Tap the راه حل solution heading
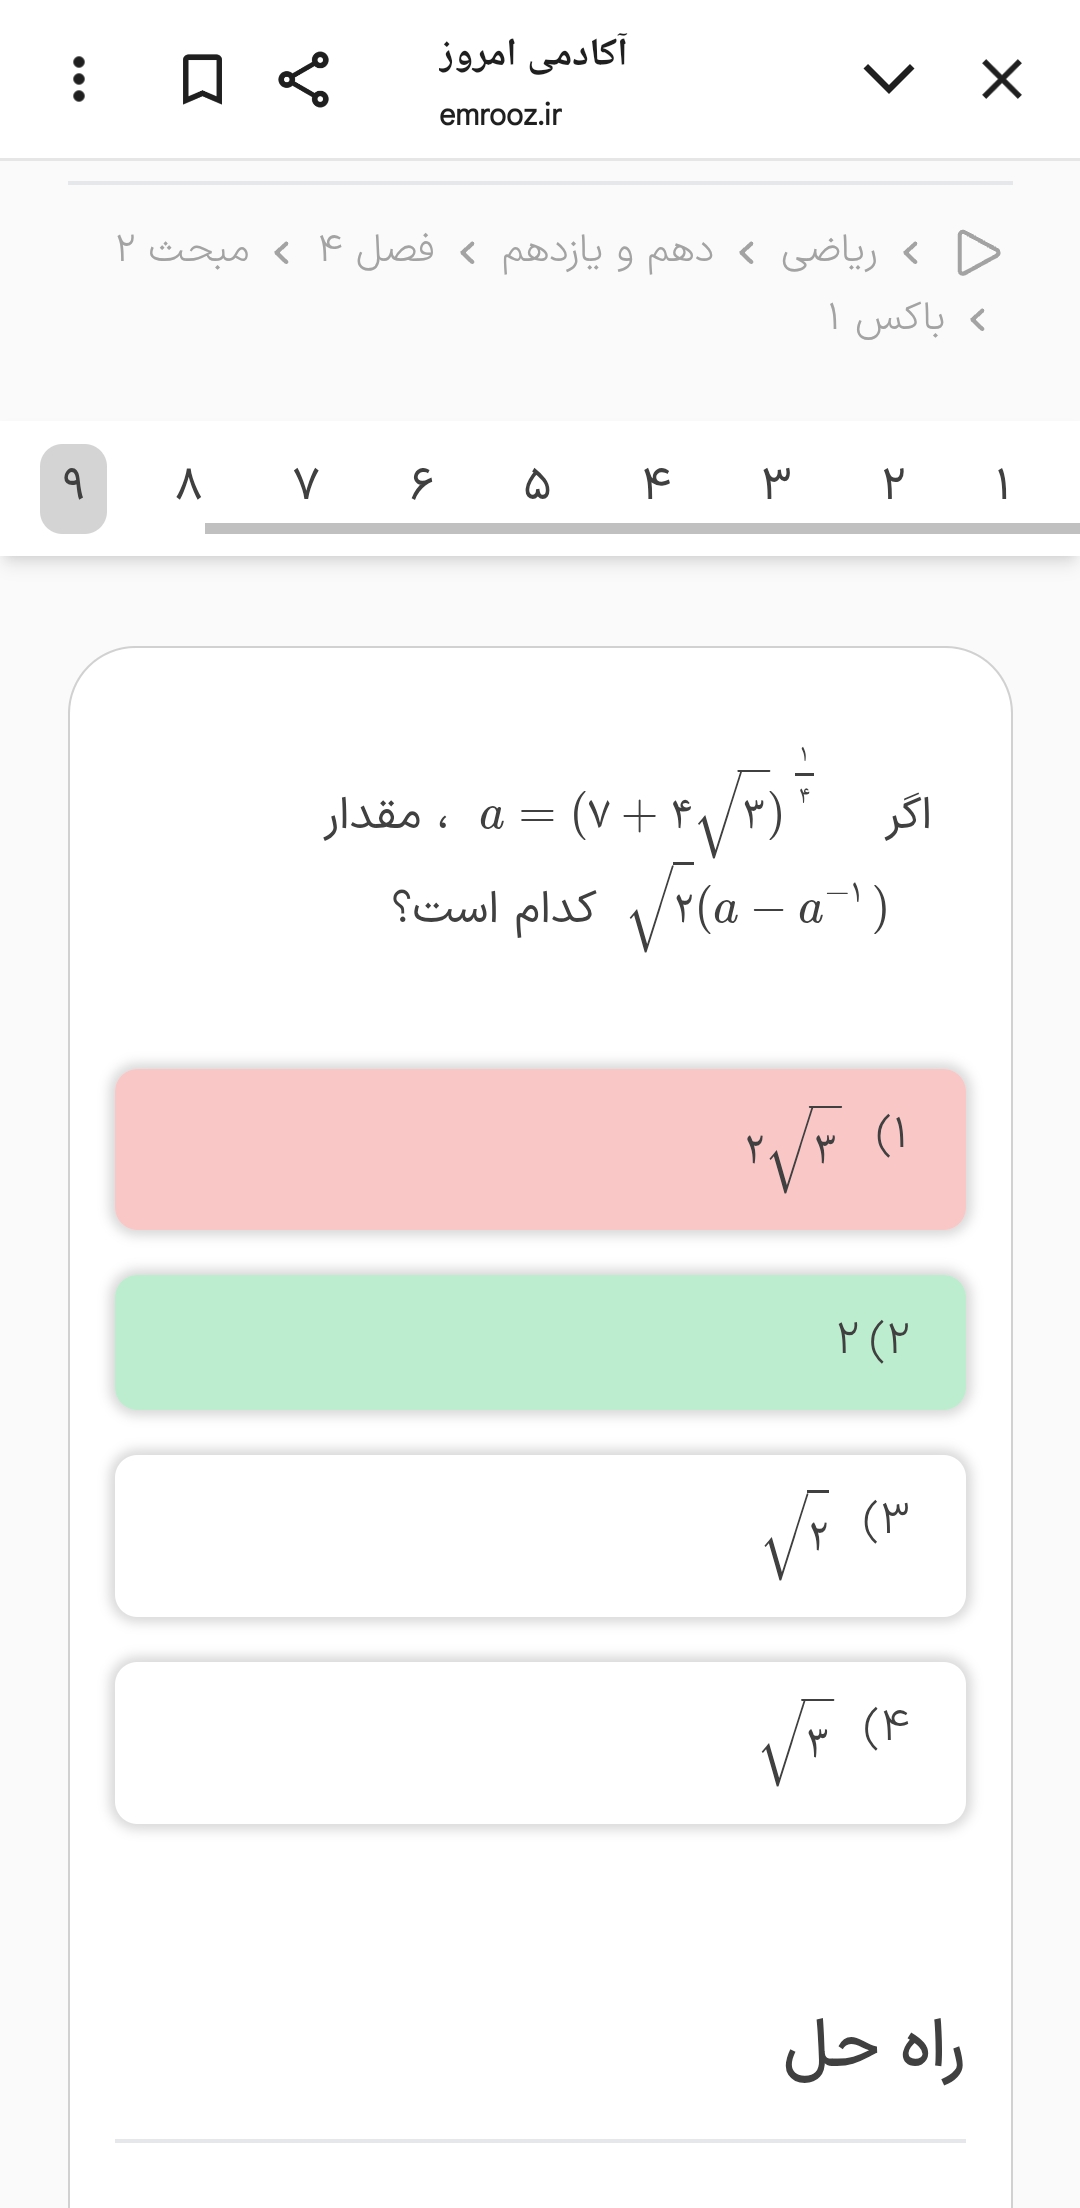The image size is (1080, 2208). [874, 2049]
